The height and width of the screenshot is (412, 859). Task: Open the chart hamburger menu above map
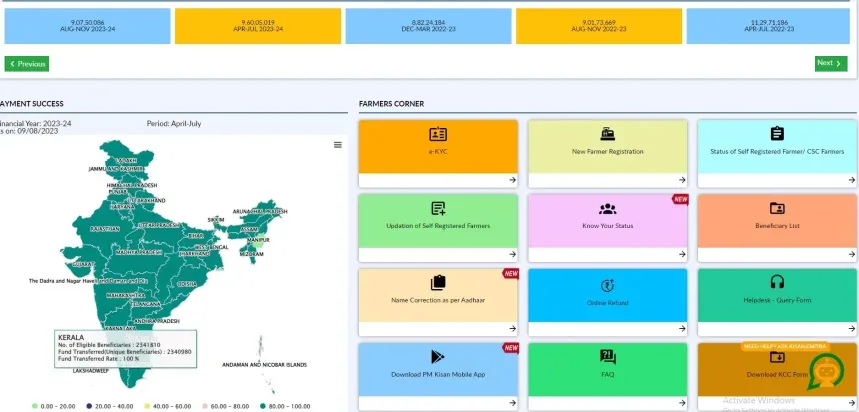338,145
